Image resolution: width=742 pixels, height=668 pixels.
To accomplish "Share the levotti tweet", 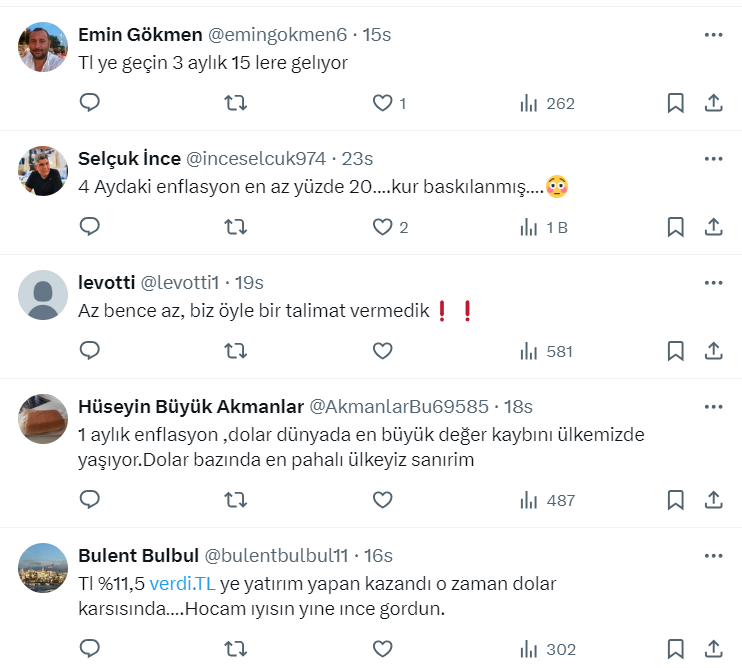I will tap(714, 351).
